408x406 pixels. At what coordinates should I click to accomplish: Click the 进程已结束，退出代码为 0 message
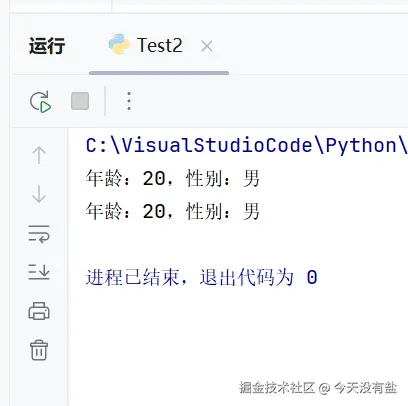coord(201,277)
